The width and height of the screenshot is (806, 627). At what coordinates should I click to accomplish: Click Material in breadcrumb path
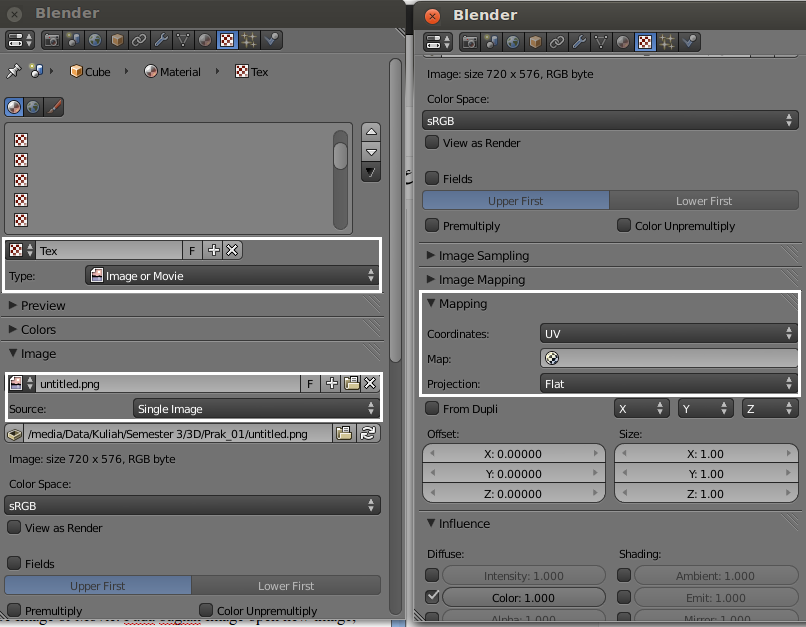(x=172, y=71)
